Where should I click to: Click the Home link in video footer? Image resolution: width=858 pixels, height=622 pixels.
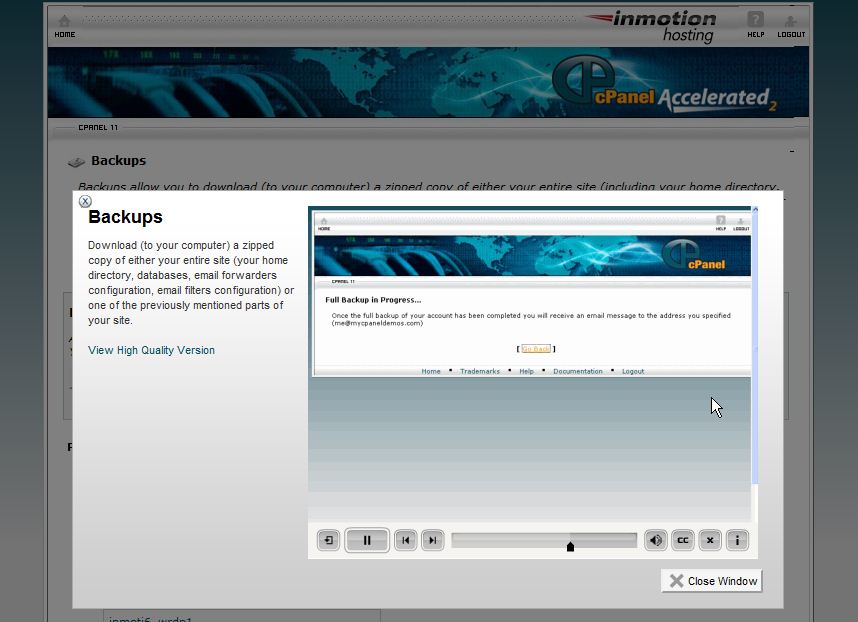tap(431, 371)
